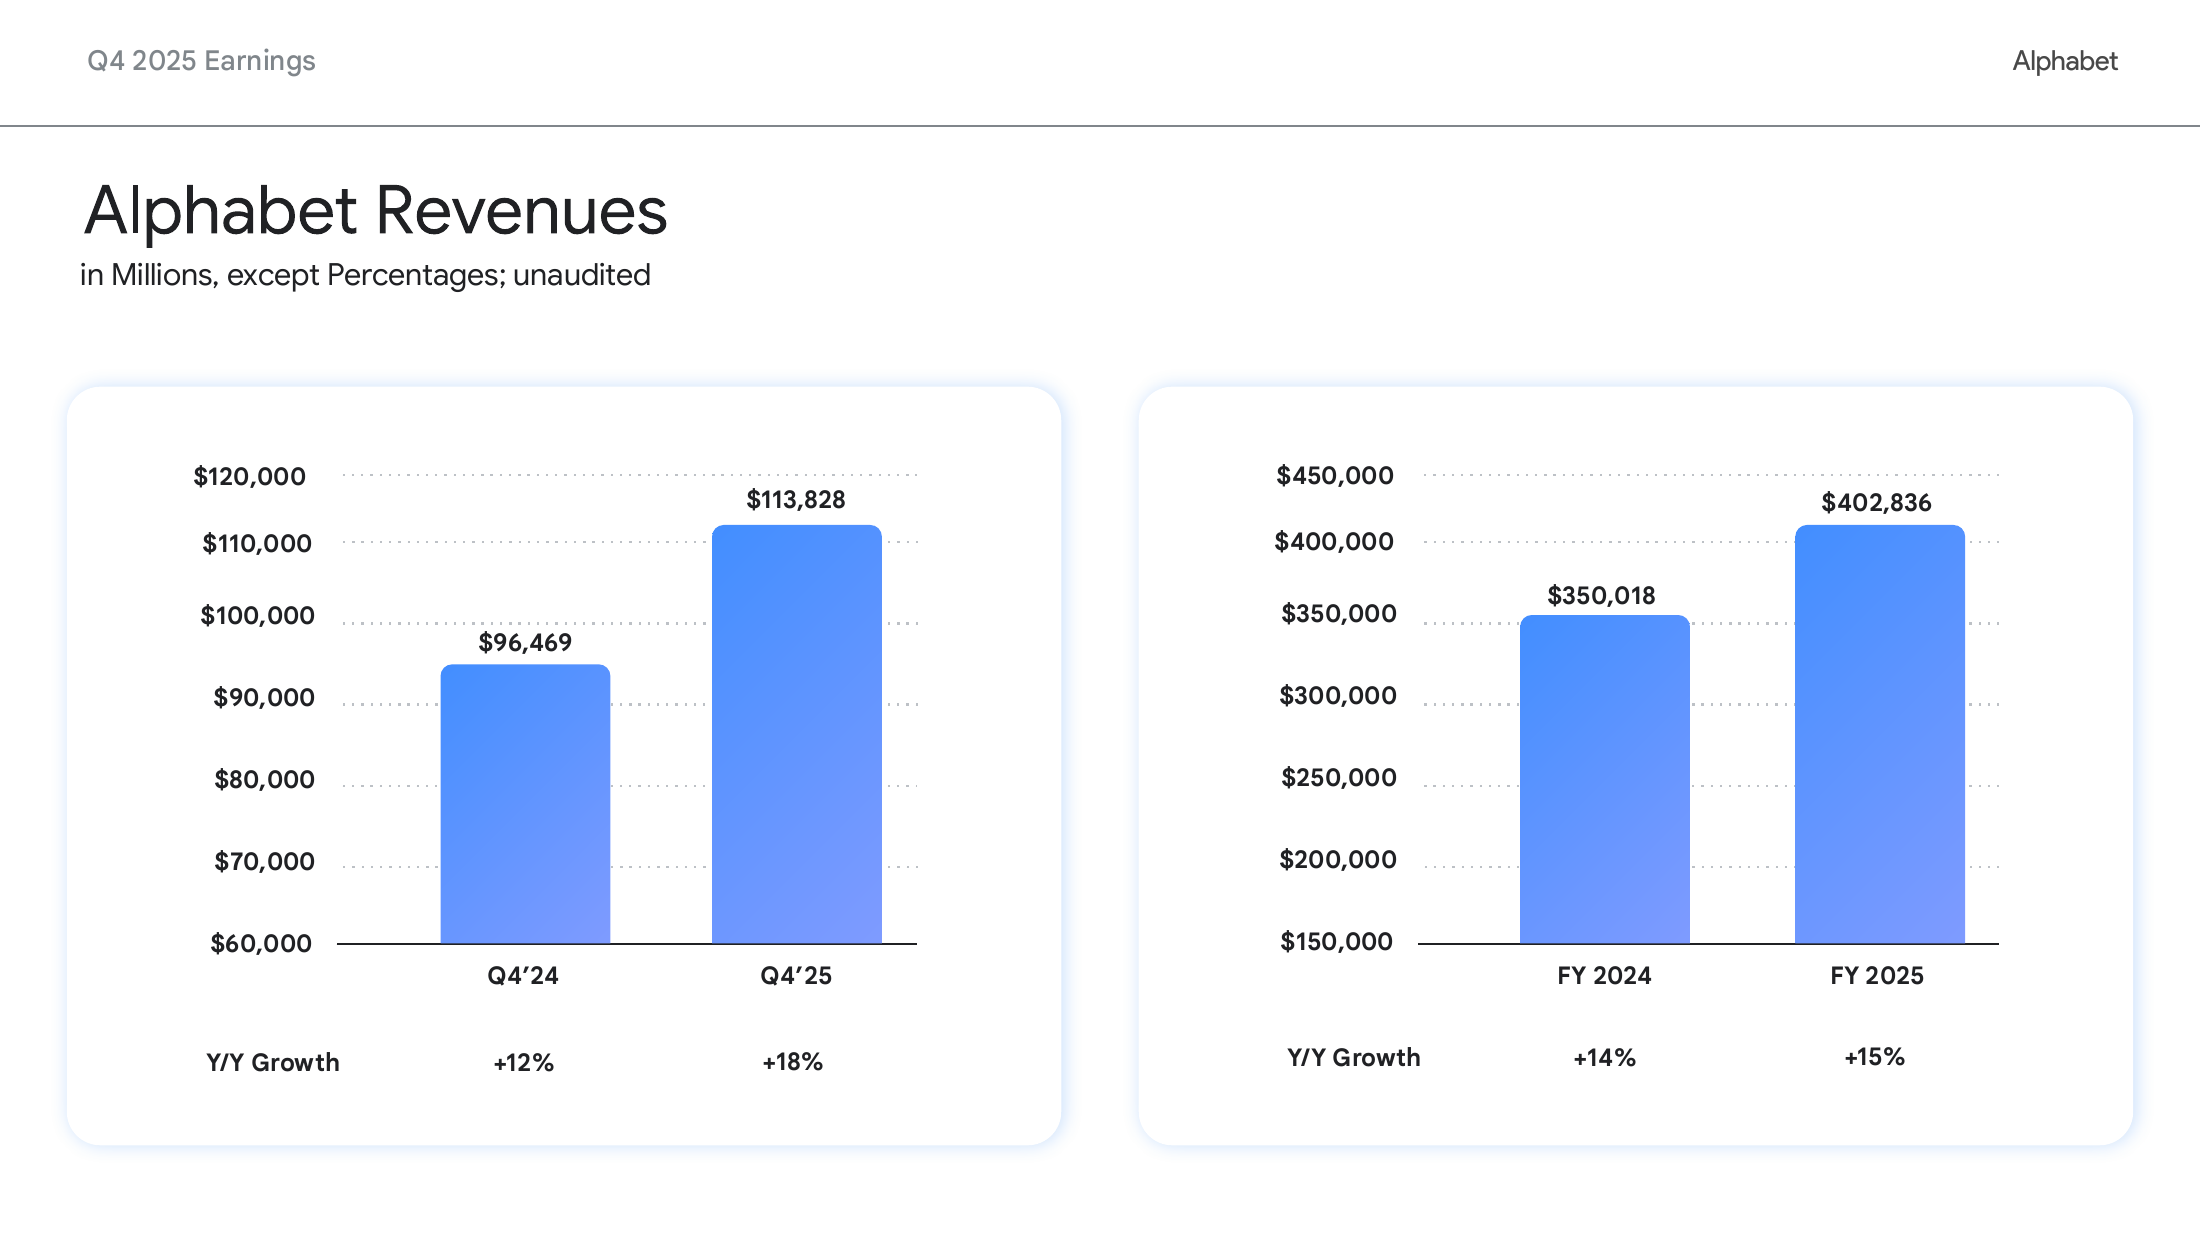Click the FY 2024 axis label
Image resolution: width=2200 pixels, height=1238 pixels.
click(1604, 975)
